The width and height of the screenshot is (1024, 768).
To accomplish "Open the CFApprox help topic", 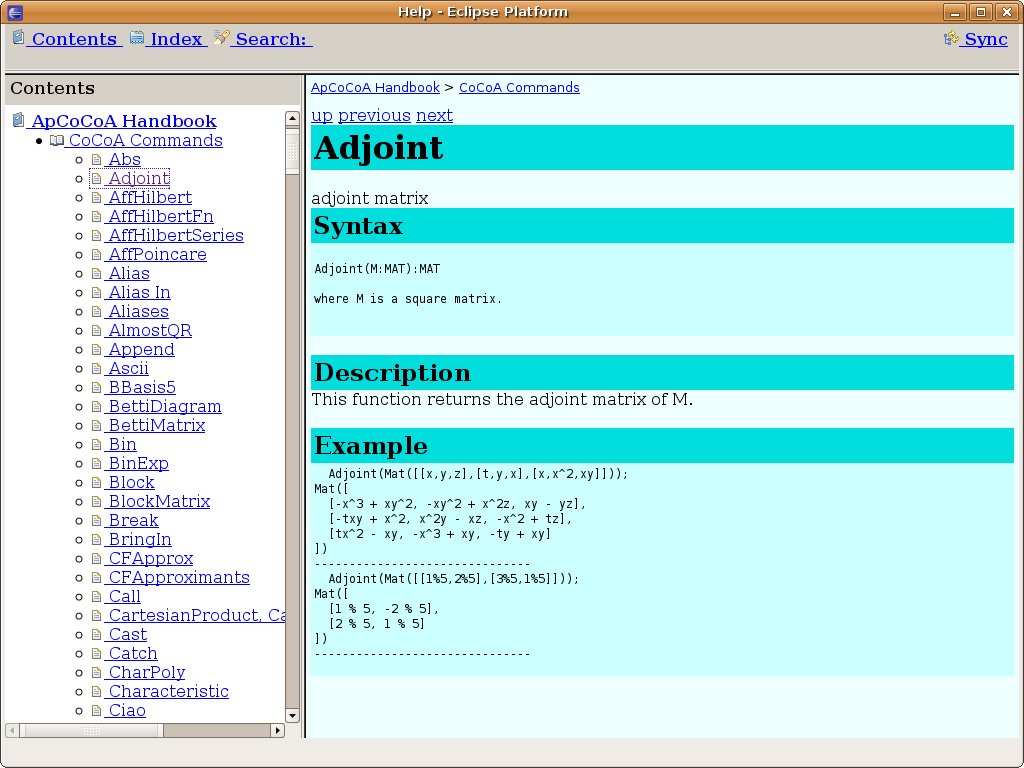I will pyautogui.click(x=151, y=558).
